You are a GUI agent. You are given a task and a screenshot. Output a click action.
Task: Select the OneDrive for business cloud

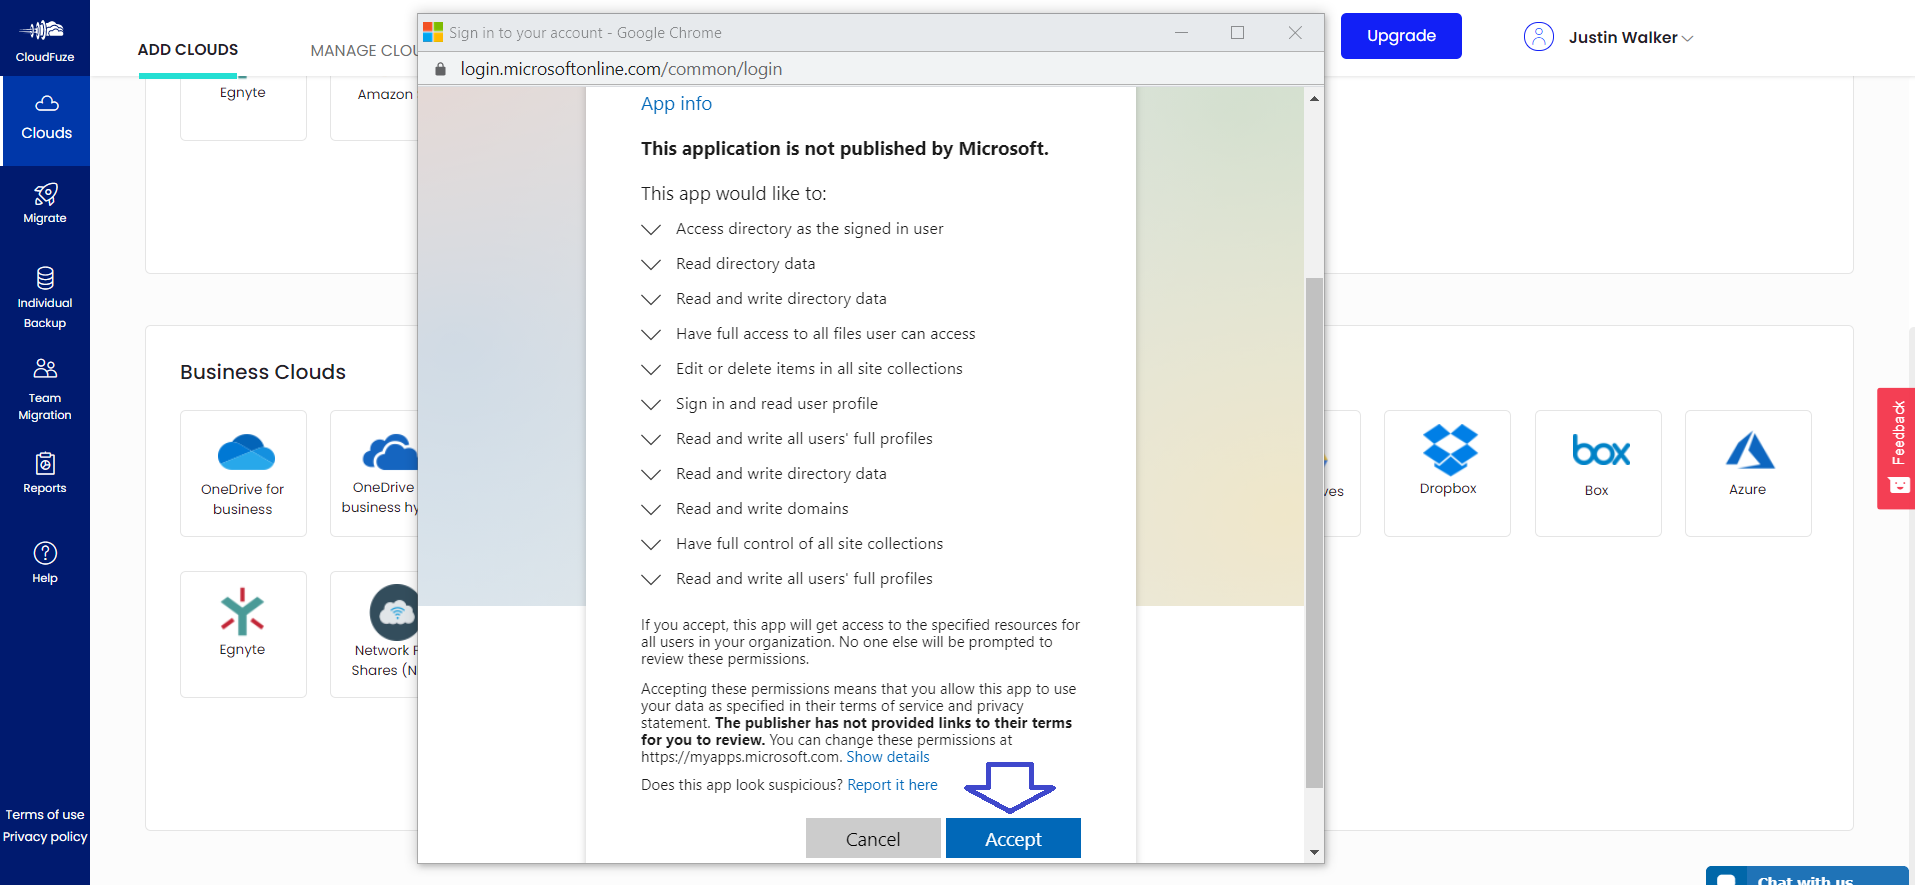[x=243, y=473]
